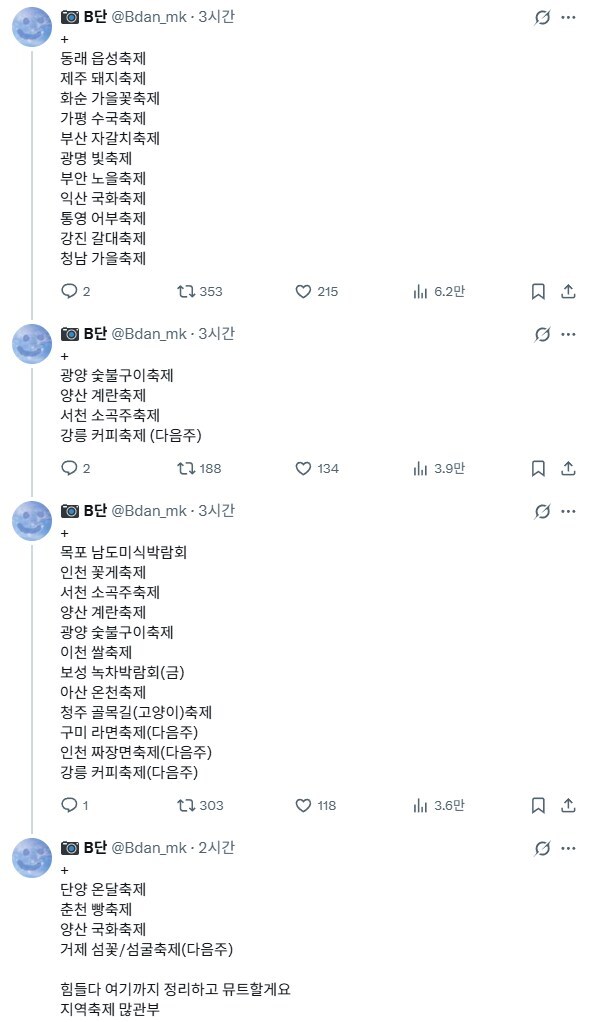
Task: Share the tweet listing 목포 남도미식박람회
Action: click(570, 805)
